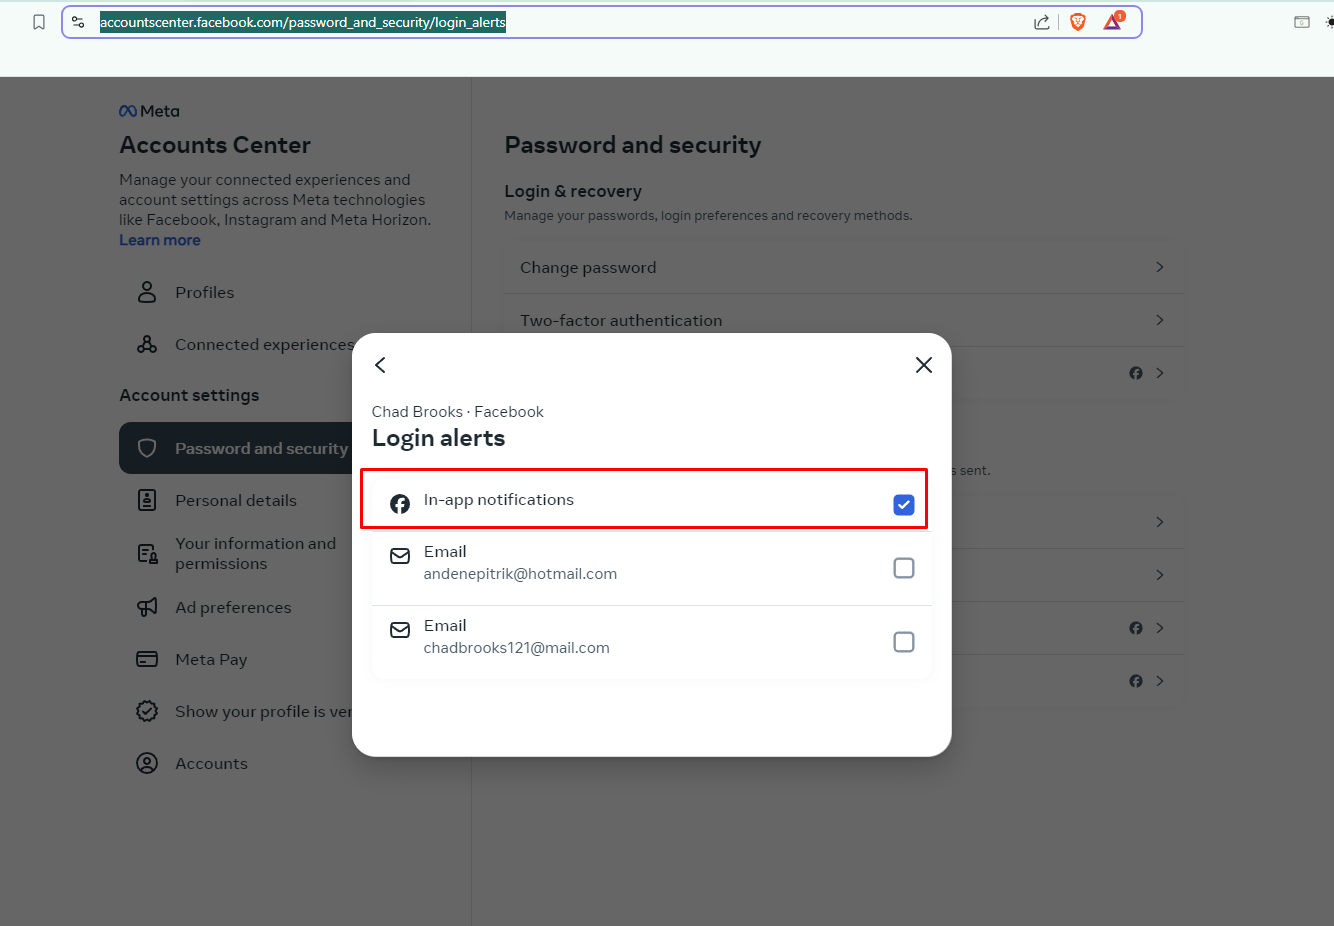Open the sidebar panel toggle in browser toolbar
This screenshot has height=926, width=1334.
click(x=1302, y=22)
